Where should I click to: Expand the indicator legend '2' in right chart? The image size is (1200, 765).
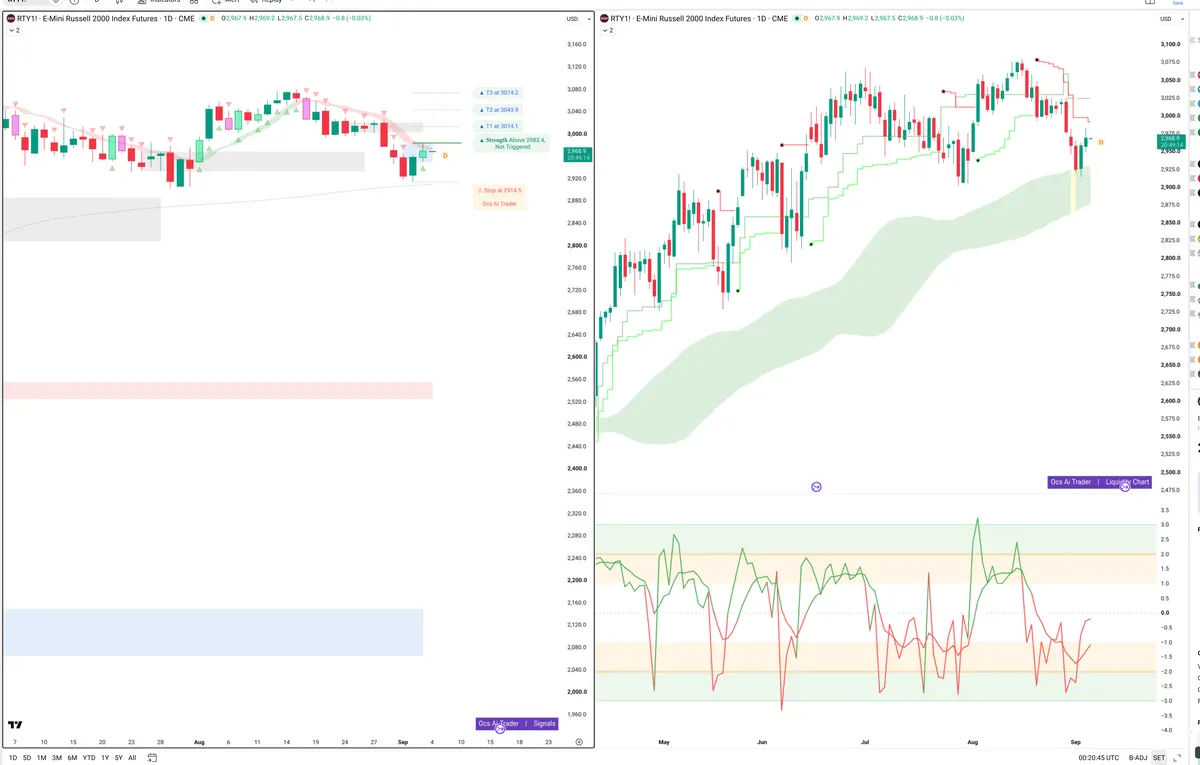click(x=608, y=31)
